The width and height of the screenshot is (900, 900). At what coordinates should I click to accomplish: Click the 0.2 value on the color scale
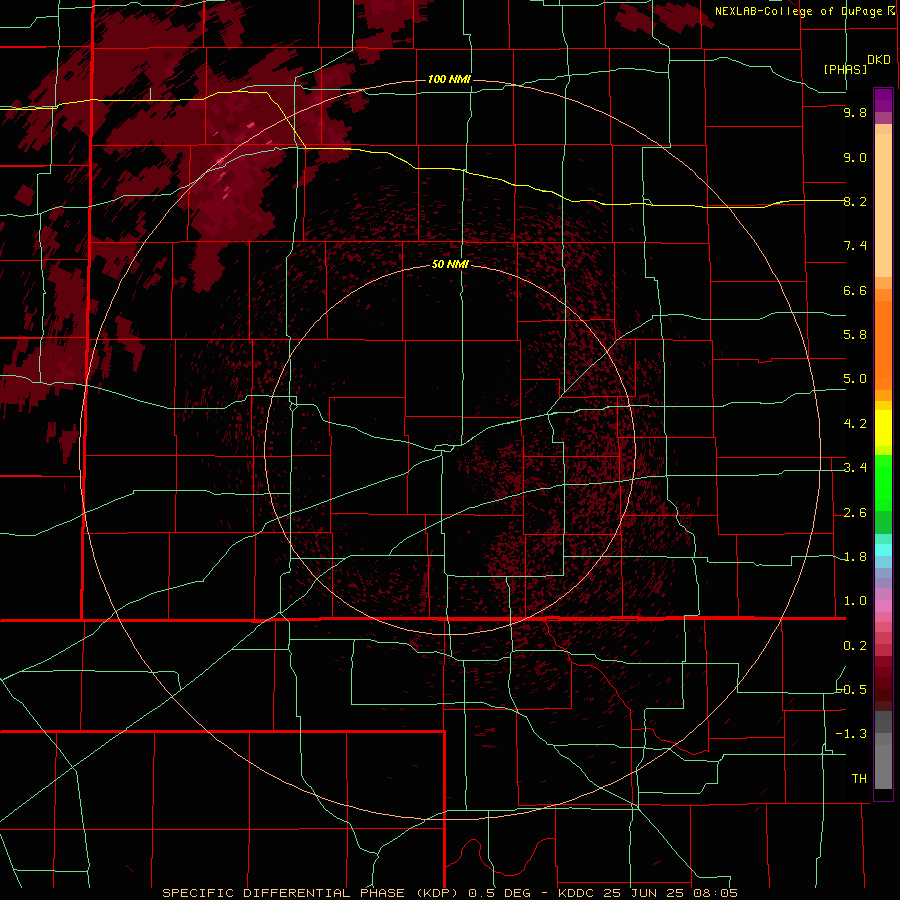[855, 646]
